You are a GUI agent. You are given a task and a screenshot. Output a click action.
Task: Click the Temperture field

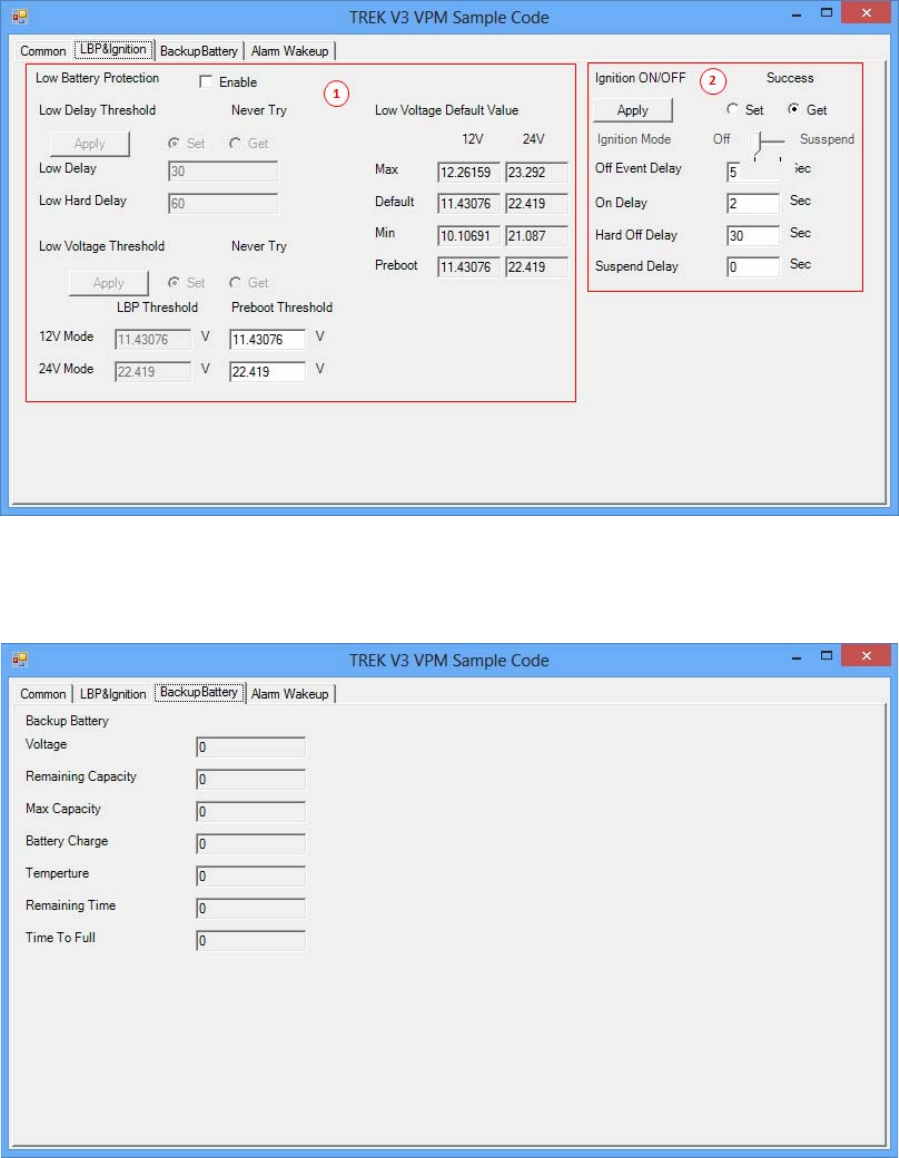(x=250, y=876)
